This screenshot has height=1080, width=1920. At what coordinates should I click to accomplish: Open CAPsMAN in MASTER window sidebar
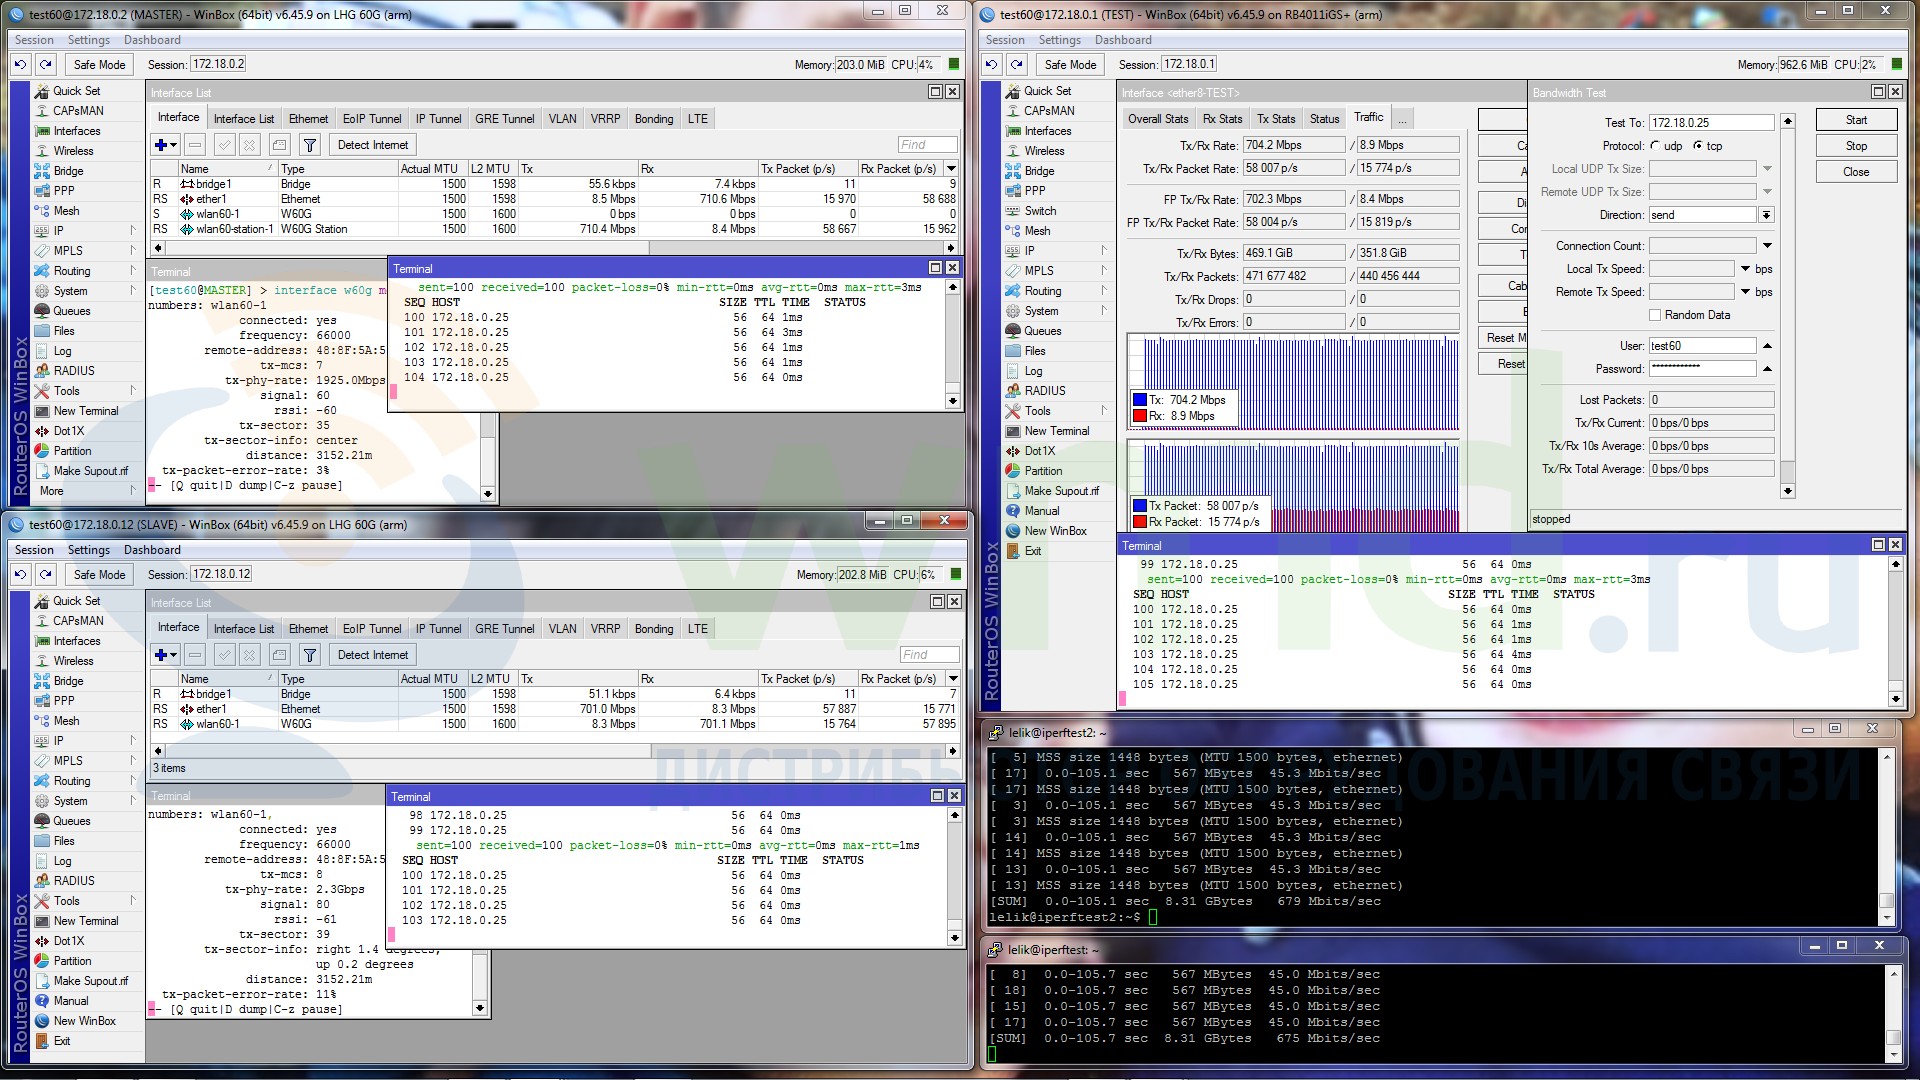(78, 111)
